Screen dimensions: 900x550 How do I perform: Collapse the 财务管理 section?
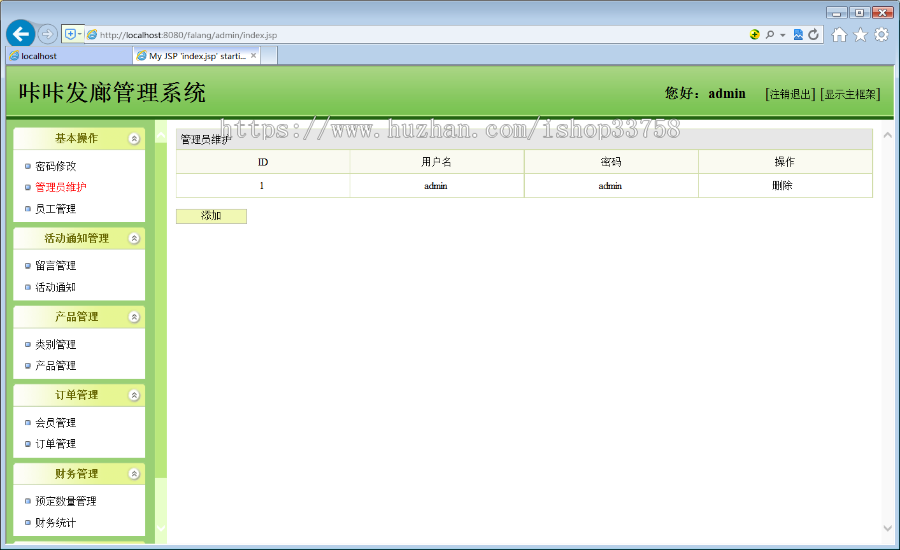pyautogui.click(x=134, y=474)
